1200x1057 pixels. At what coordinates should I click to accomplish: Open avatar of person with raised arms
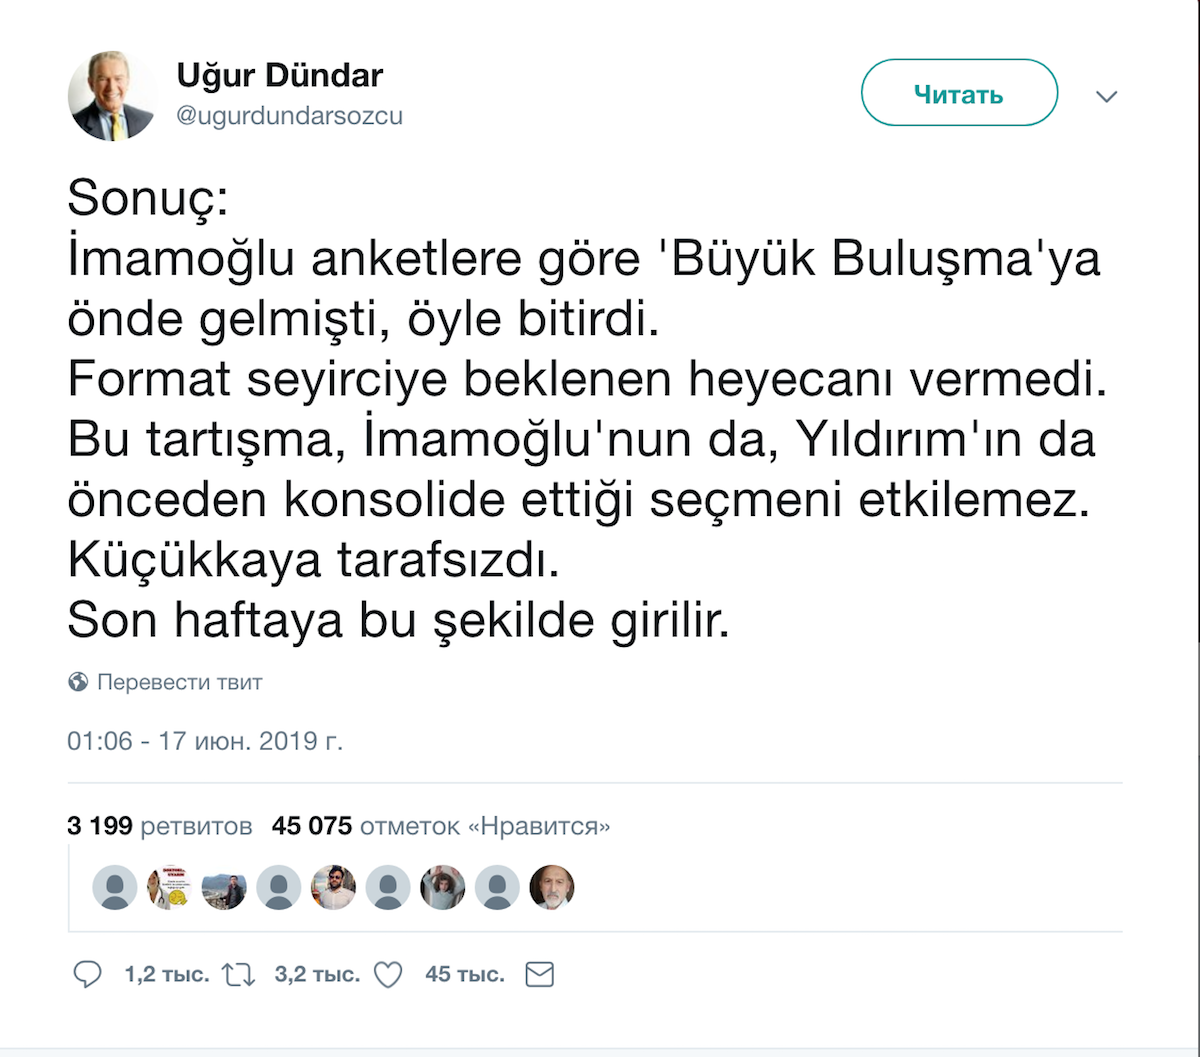[442, 887]
